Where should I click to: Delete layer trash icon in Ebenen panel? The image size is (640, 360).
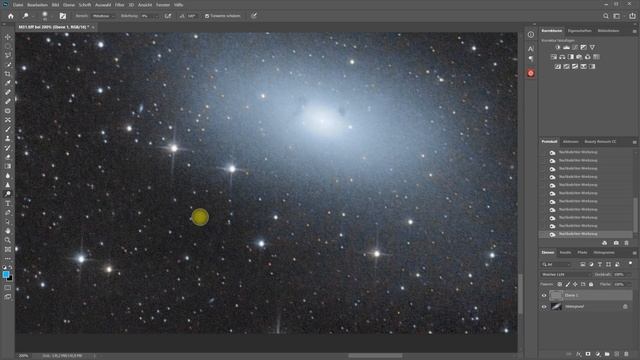(x=626, y=354)
